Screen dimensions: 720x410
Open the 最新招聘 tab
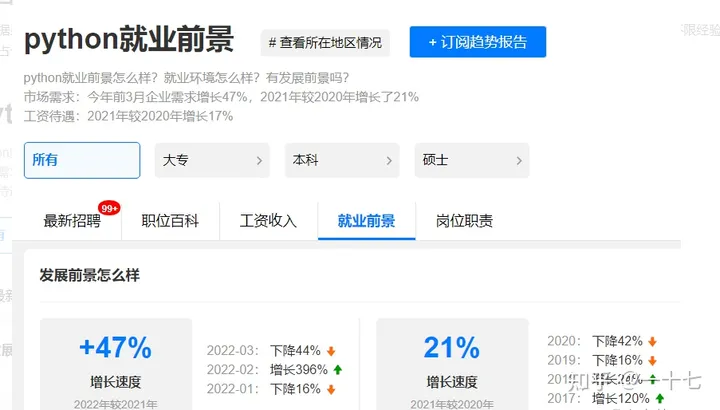(72, 221)
